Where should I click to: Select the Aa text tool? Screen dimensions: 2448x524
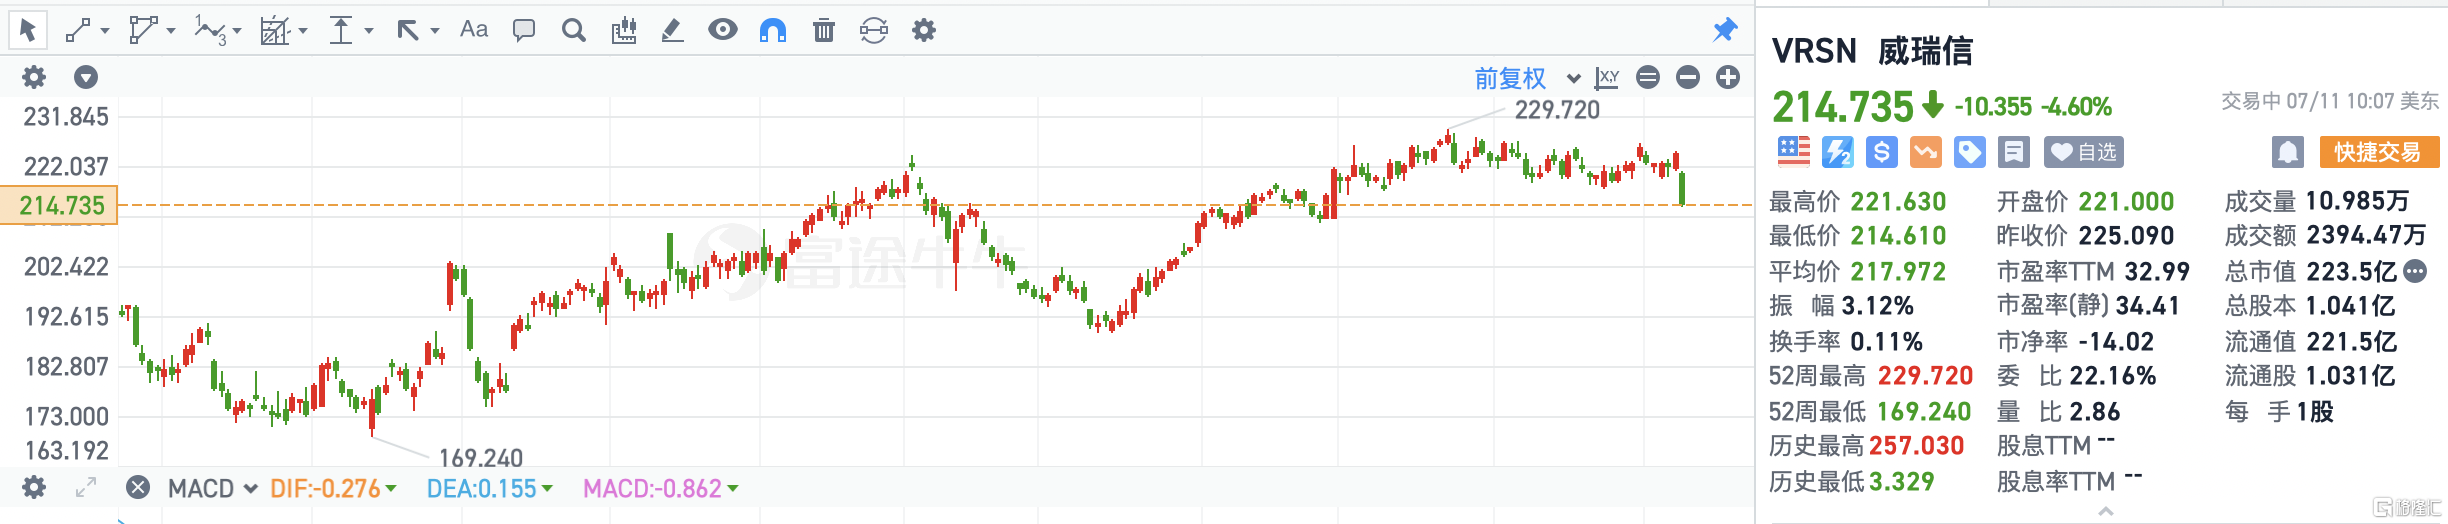(474, 30)
